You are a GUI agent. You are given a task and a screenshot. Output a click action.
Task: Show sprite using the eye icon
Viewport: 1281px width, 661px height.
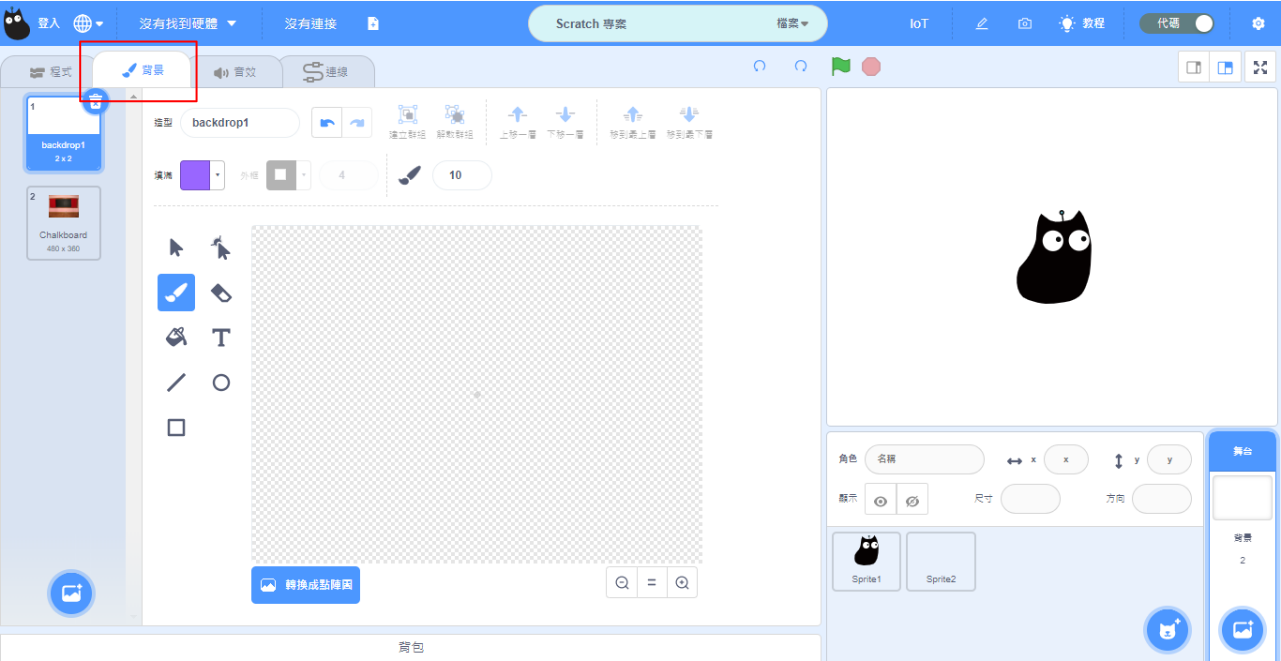pos(880,500)
